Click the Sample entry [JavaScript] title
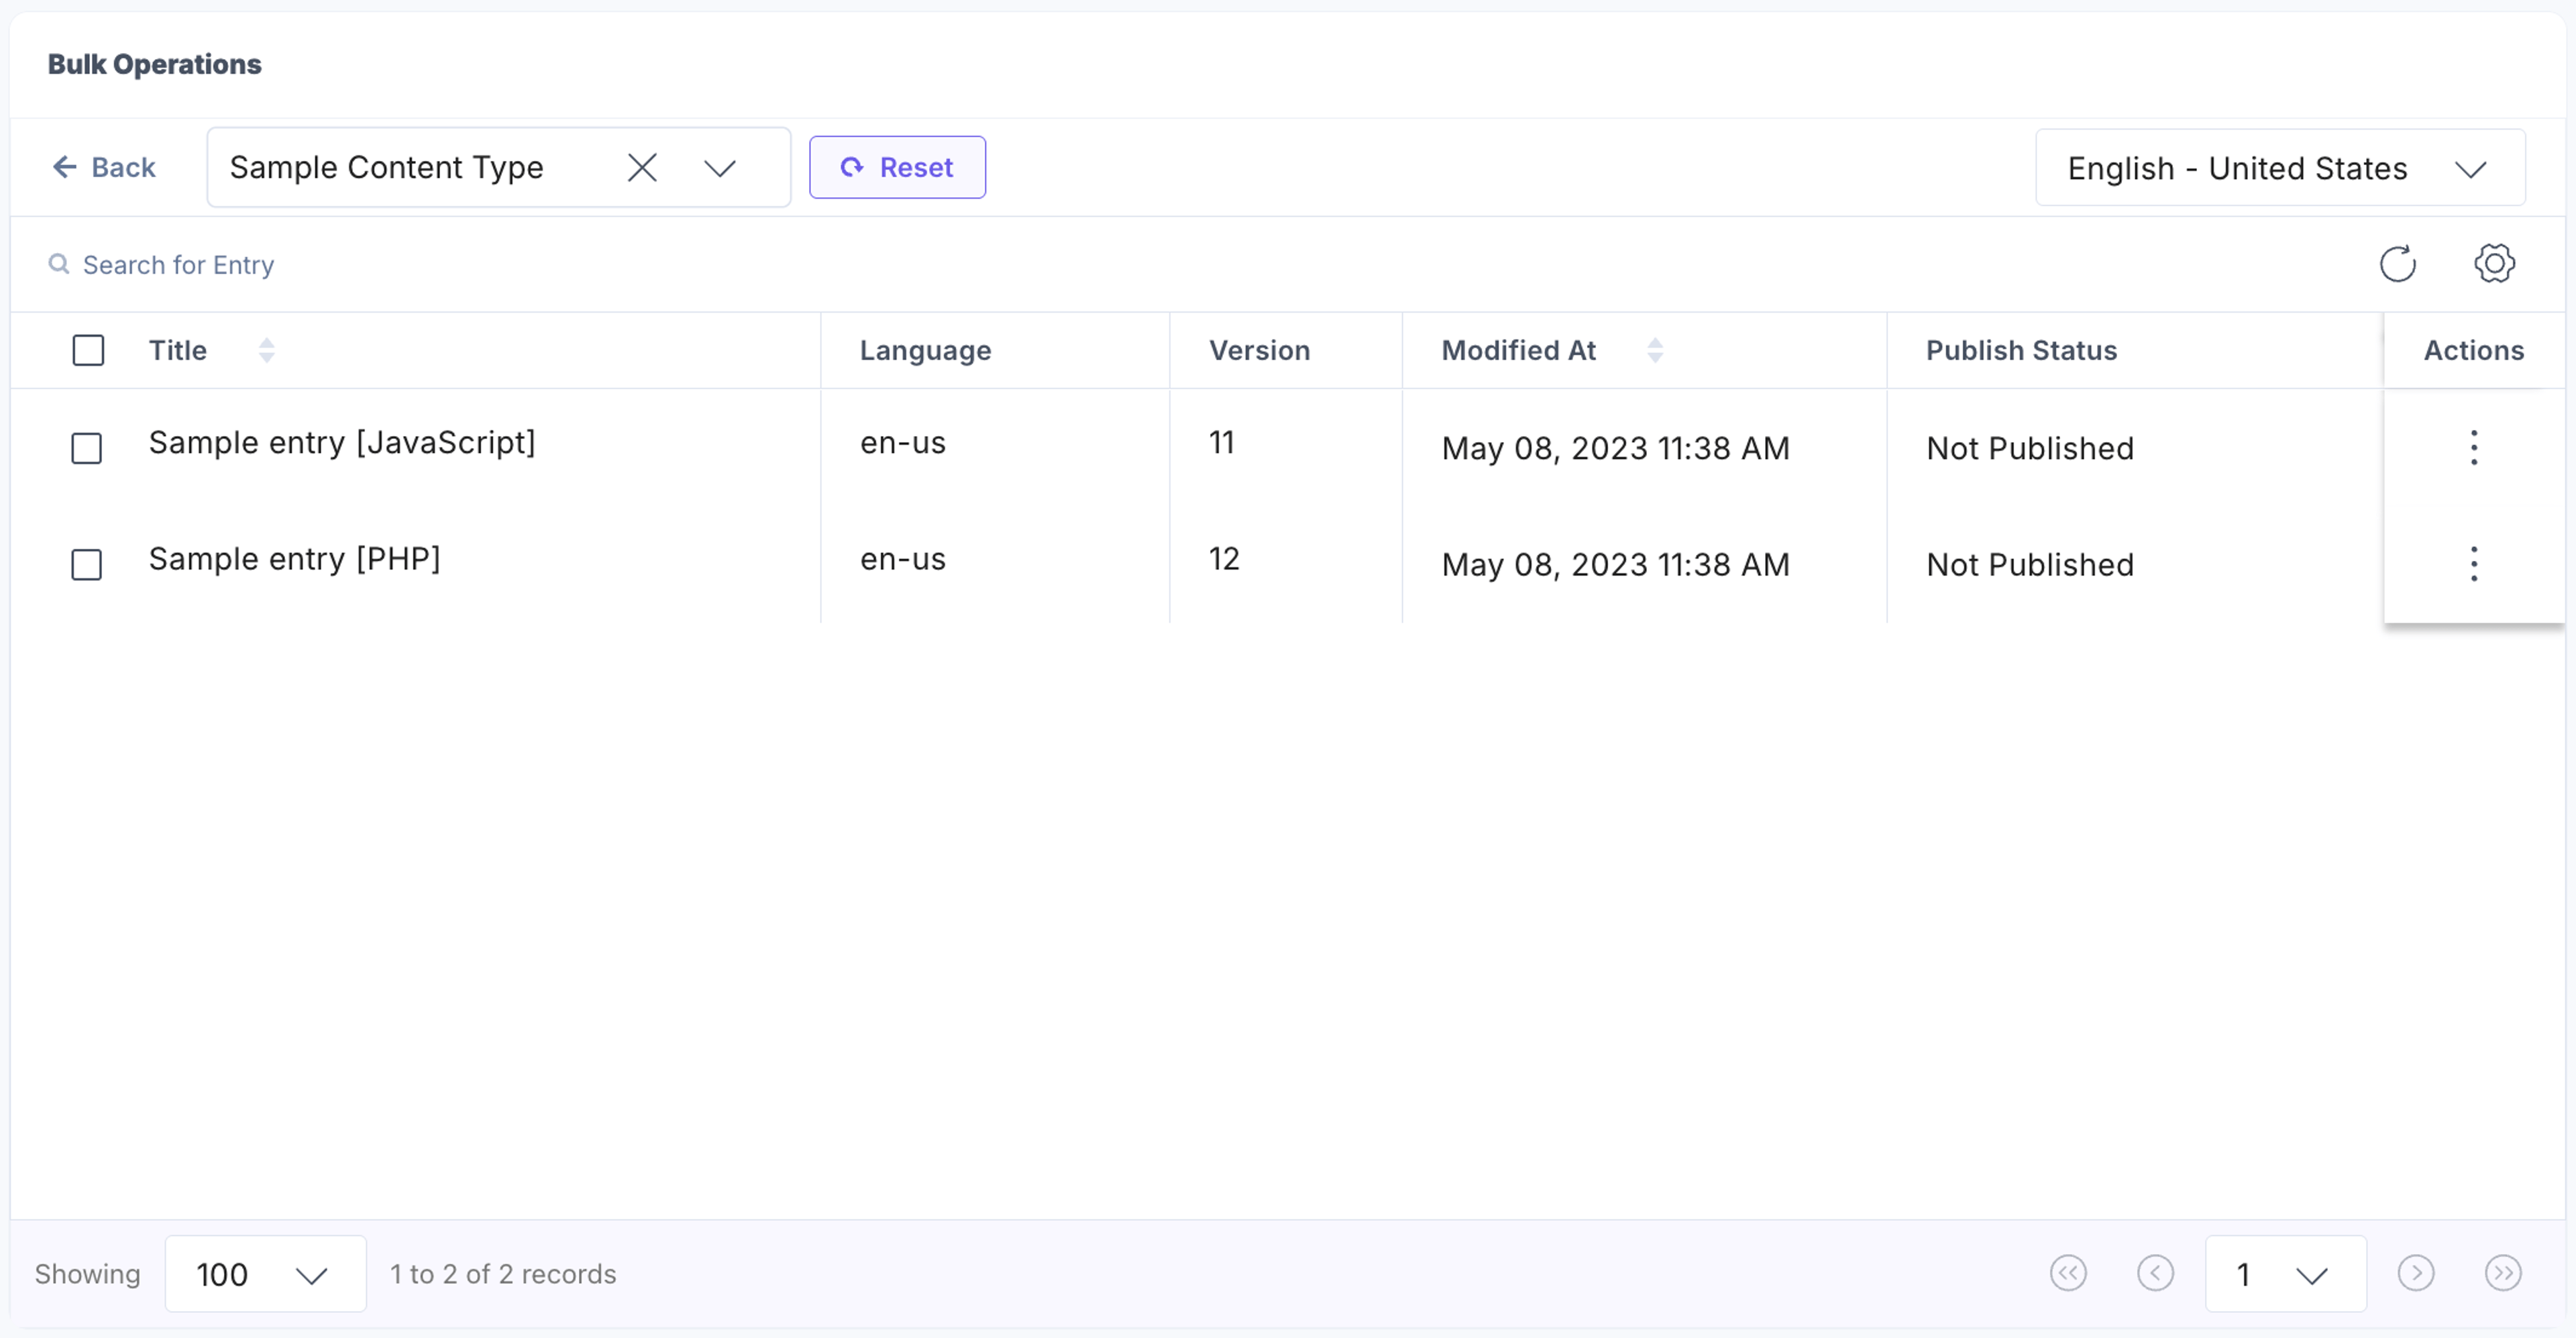This screenshot has height=1338, width=2576. click(342, 442)
